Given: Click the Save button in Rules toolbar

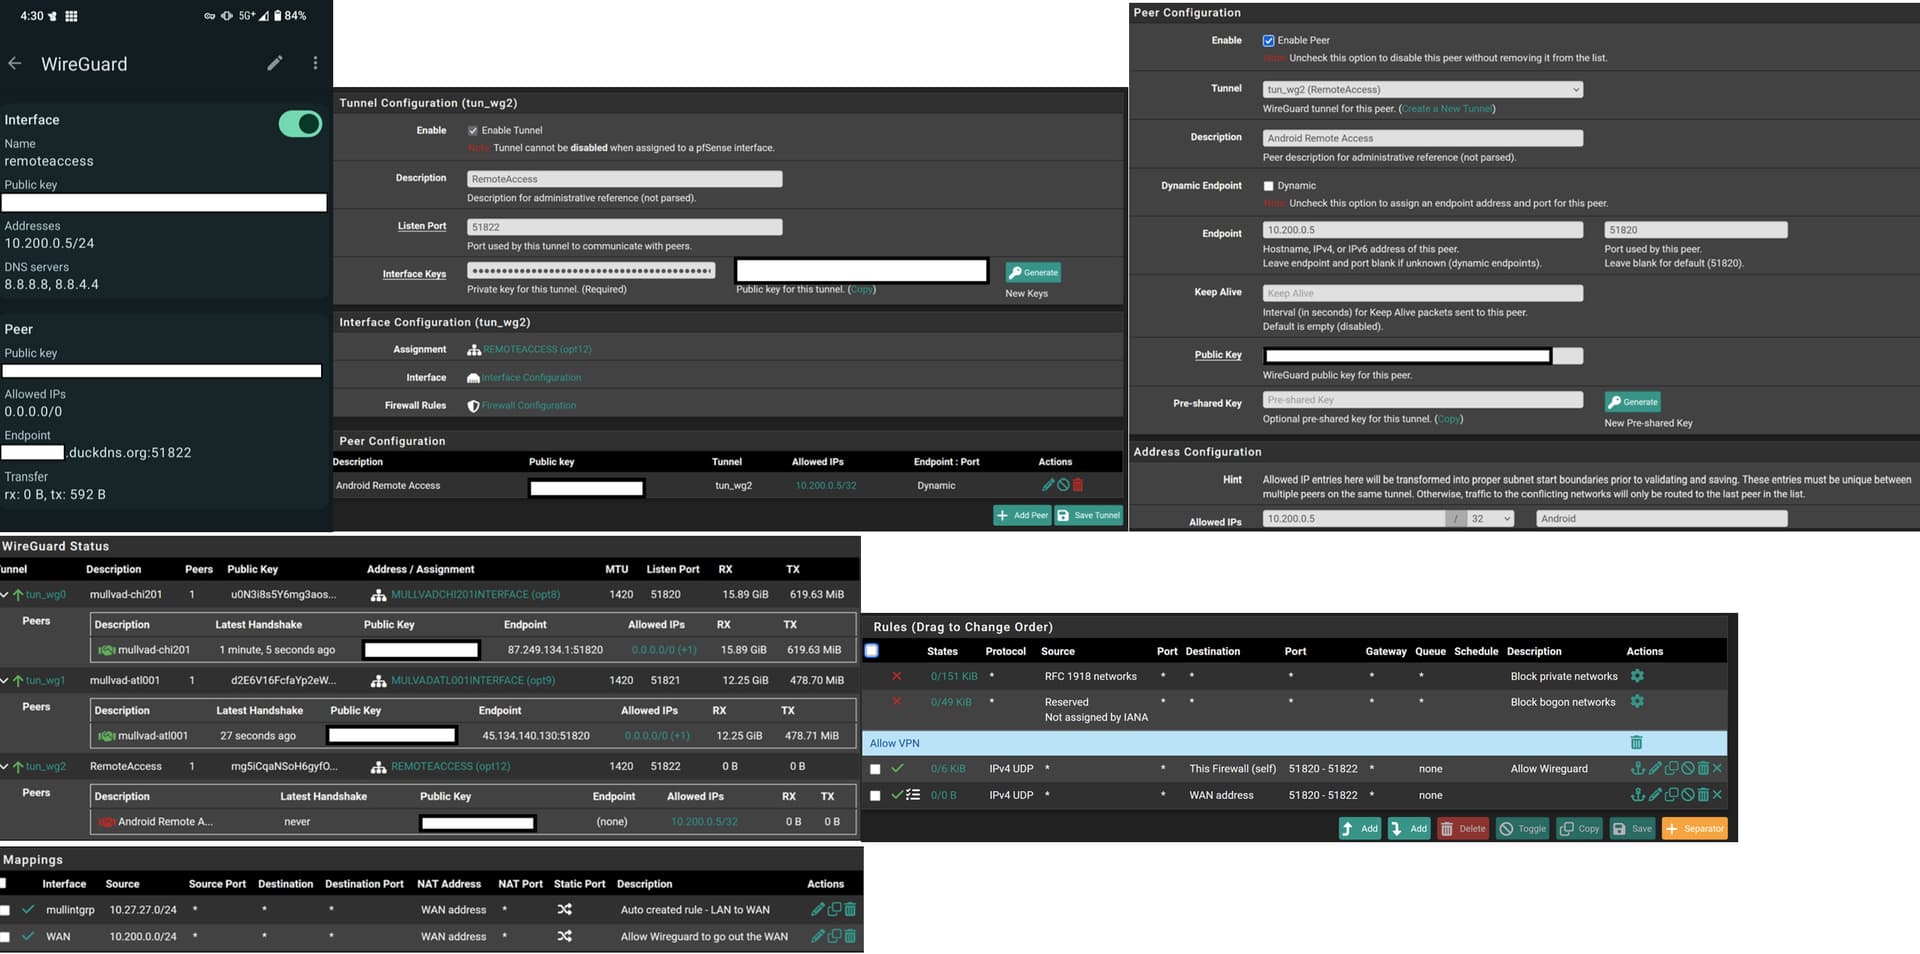Looking at the screenshot, I should [1632, 828].
